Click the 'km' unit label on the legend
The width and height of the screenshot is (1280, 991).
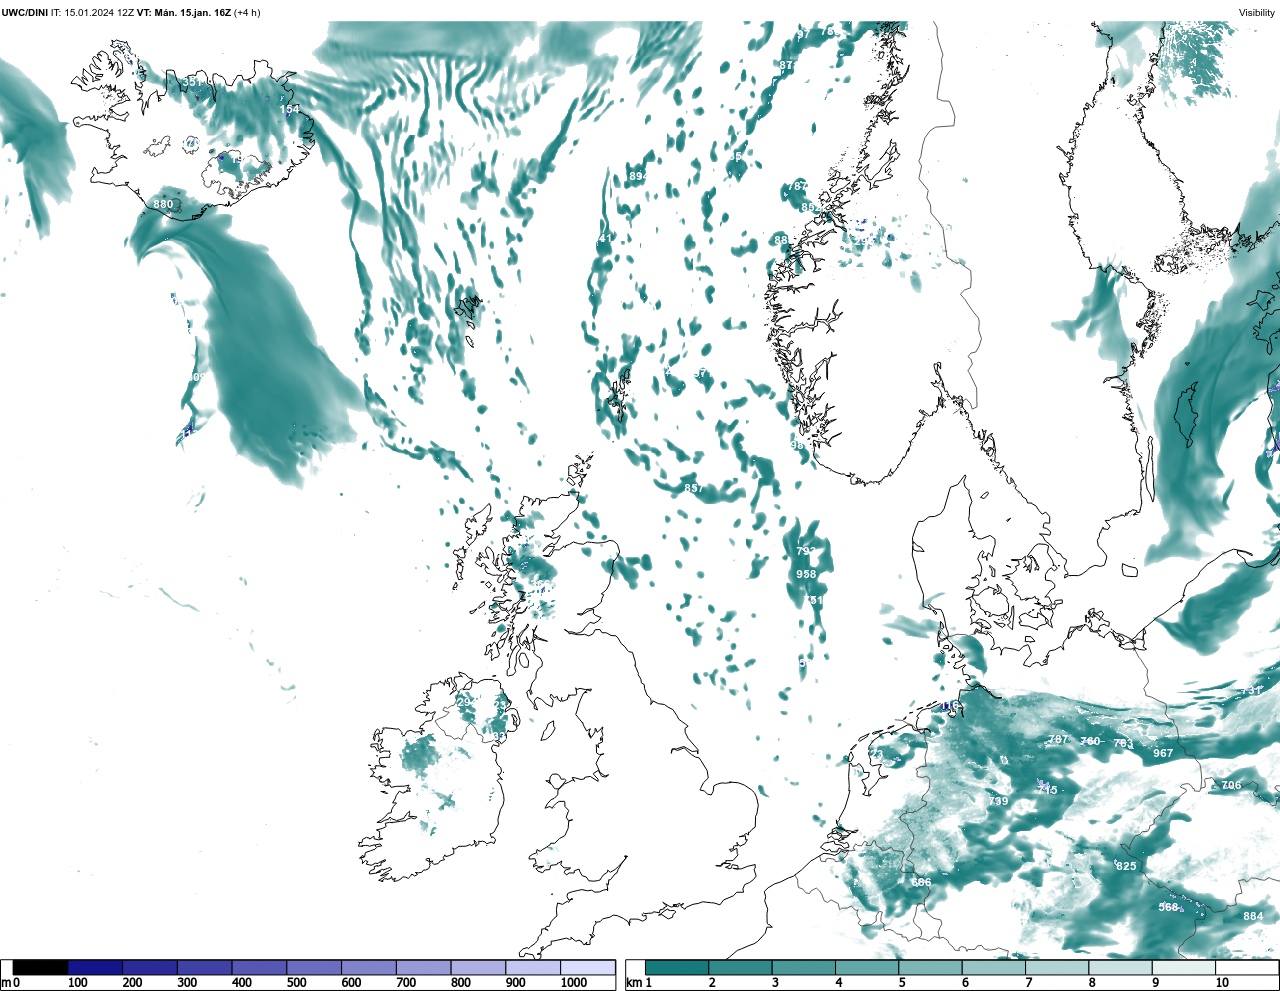point(633,983)
